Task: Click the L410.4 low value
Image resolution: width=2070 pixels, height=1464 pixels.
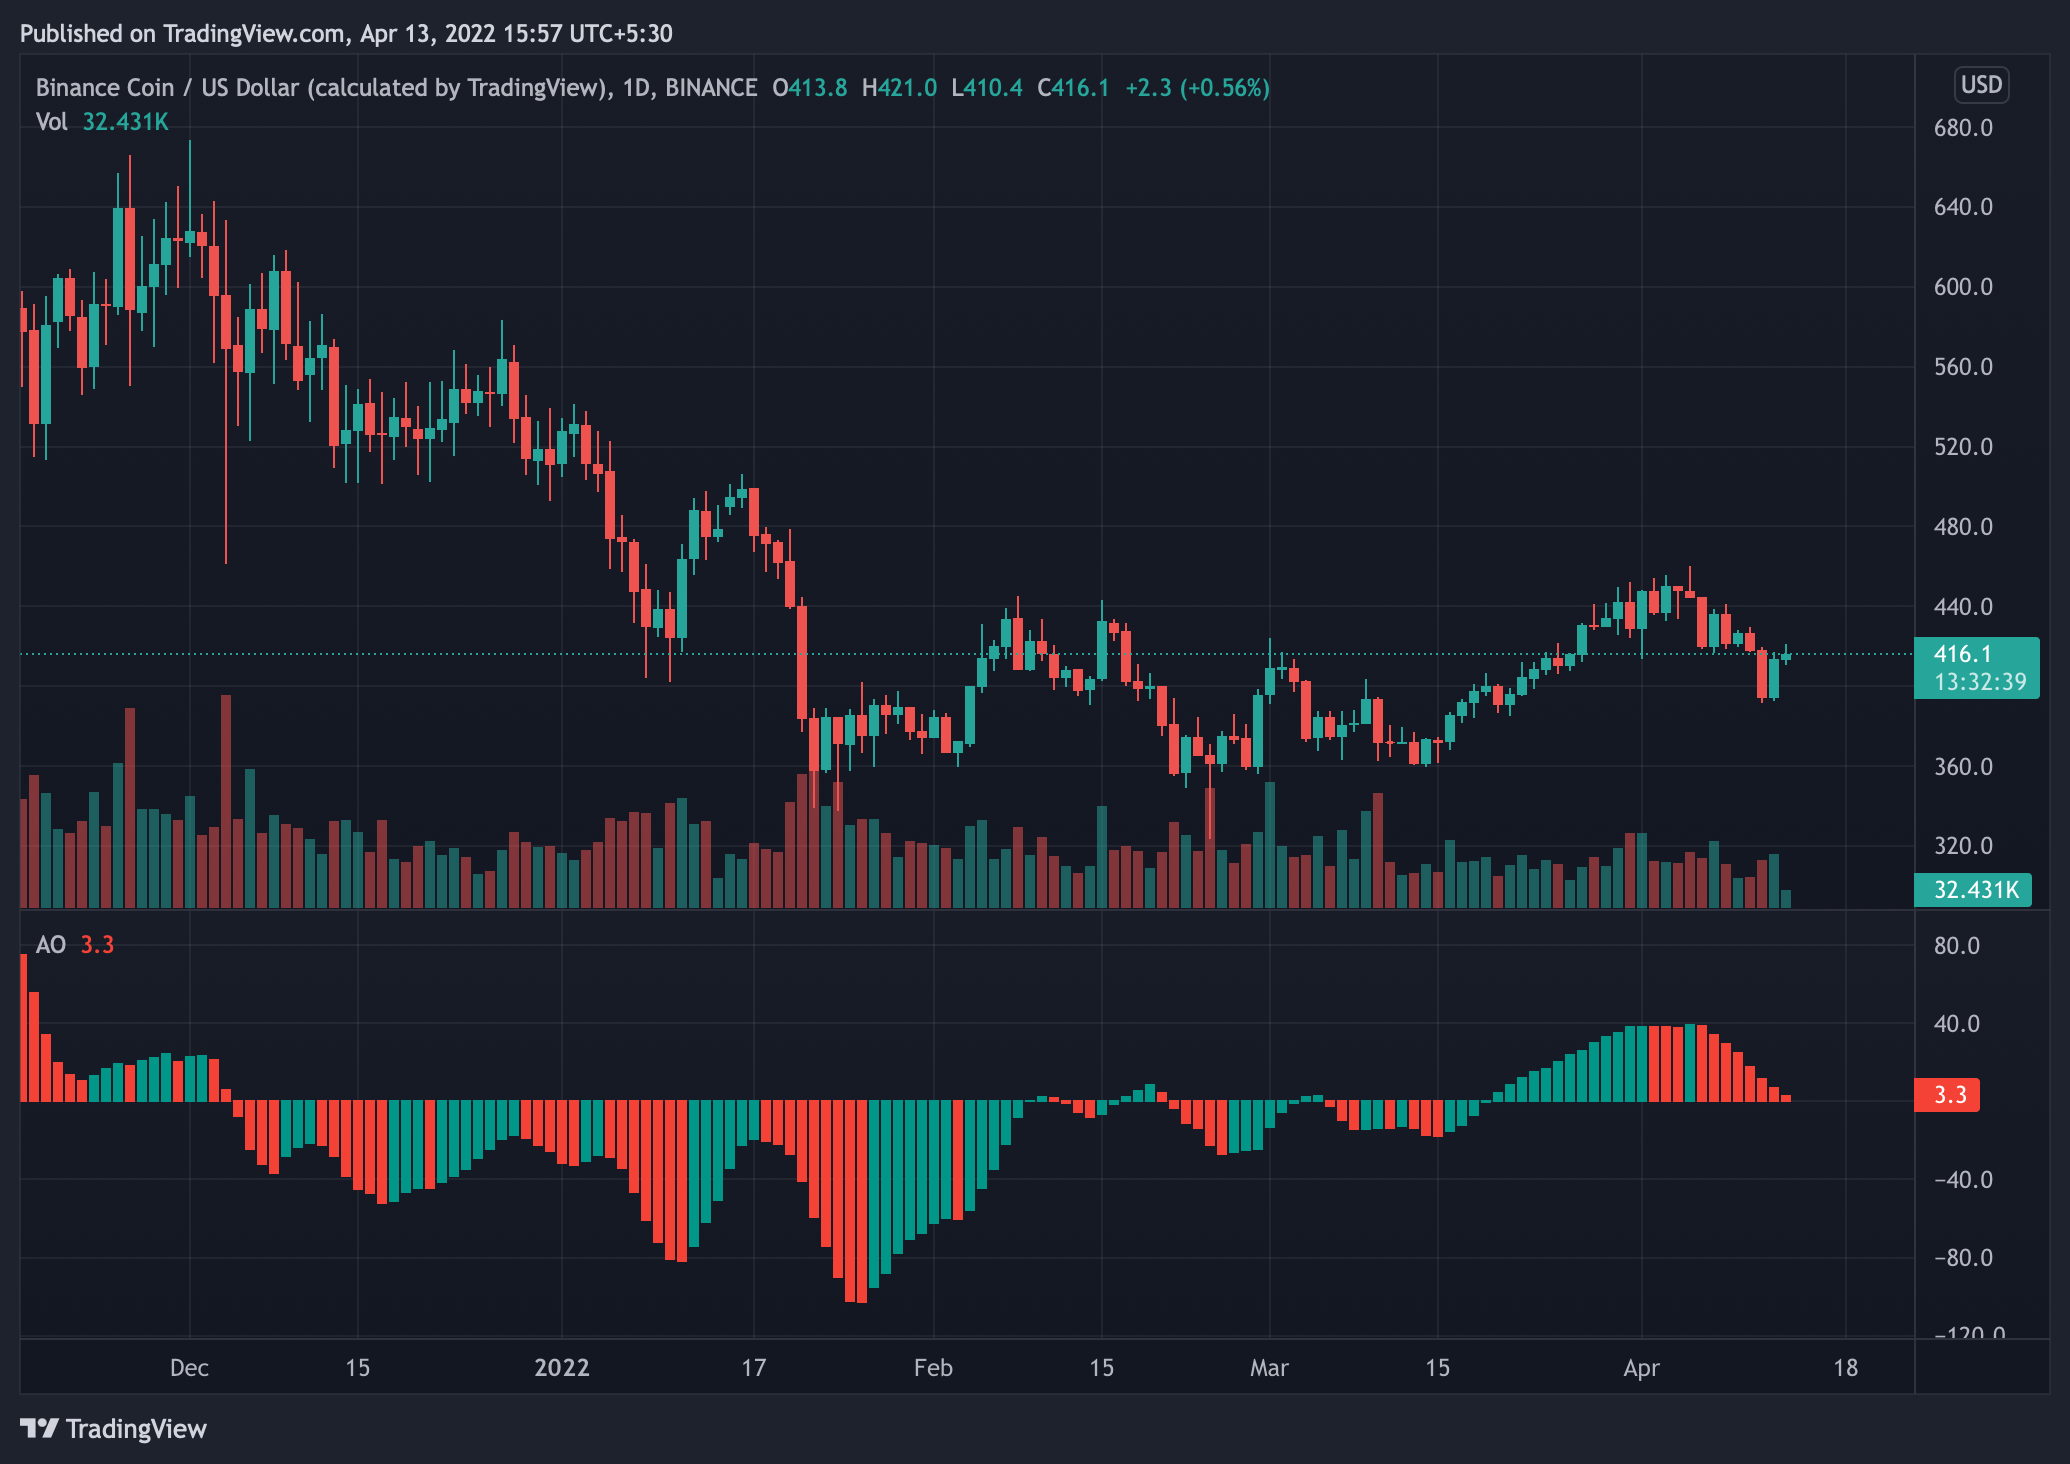Action: [987, 88]
